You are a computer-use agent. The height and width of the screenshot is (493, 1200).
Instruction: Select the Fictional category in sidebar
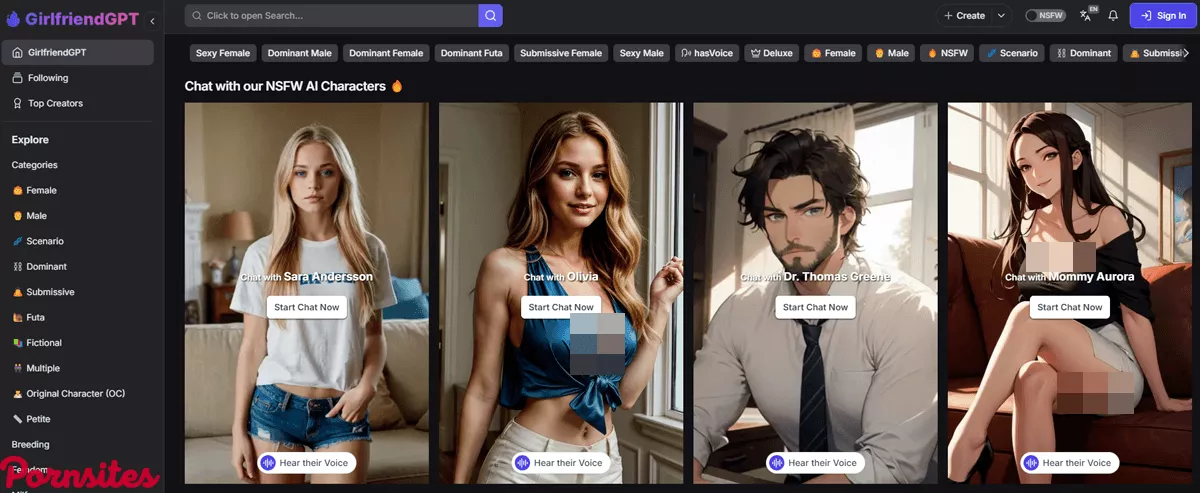(x=44, y=343)
